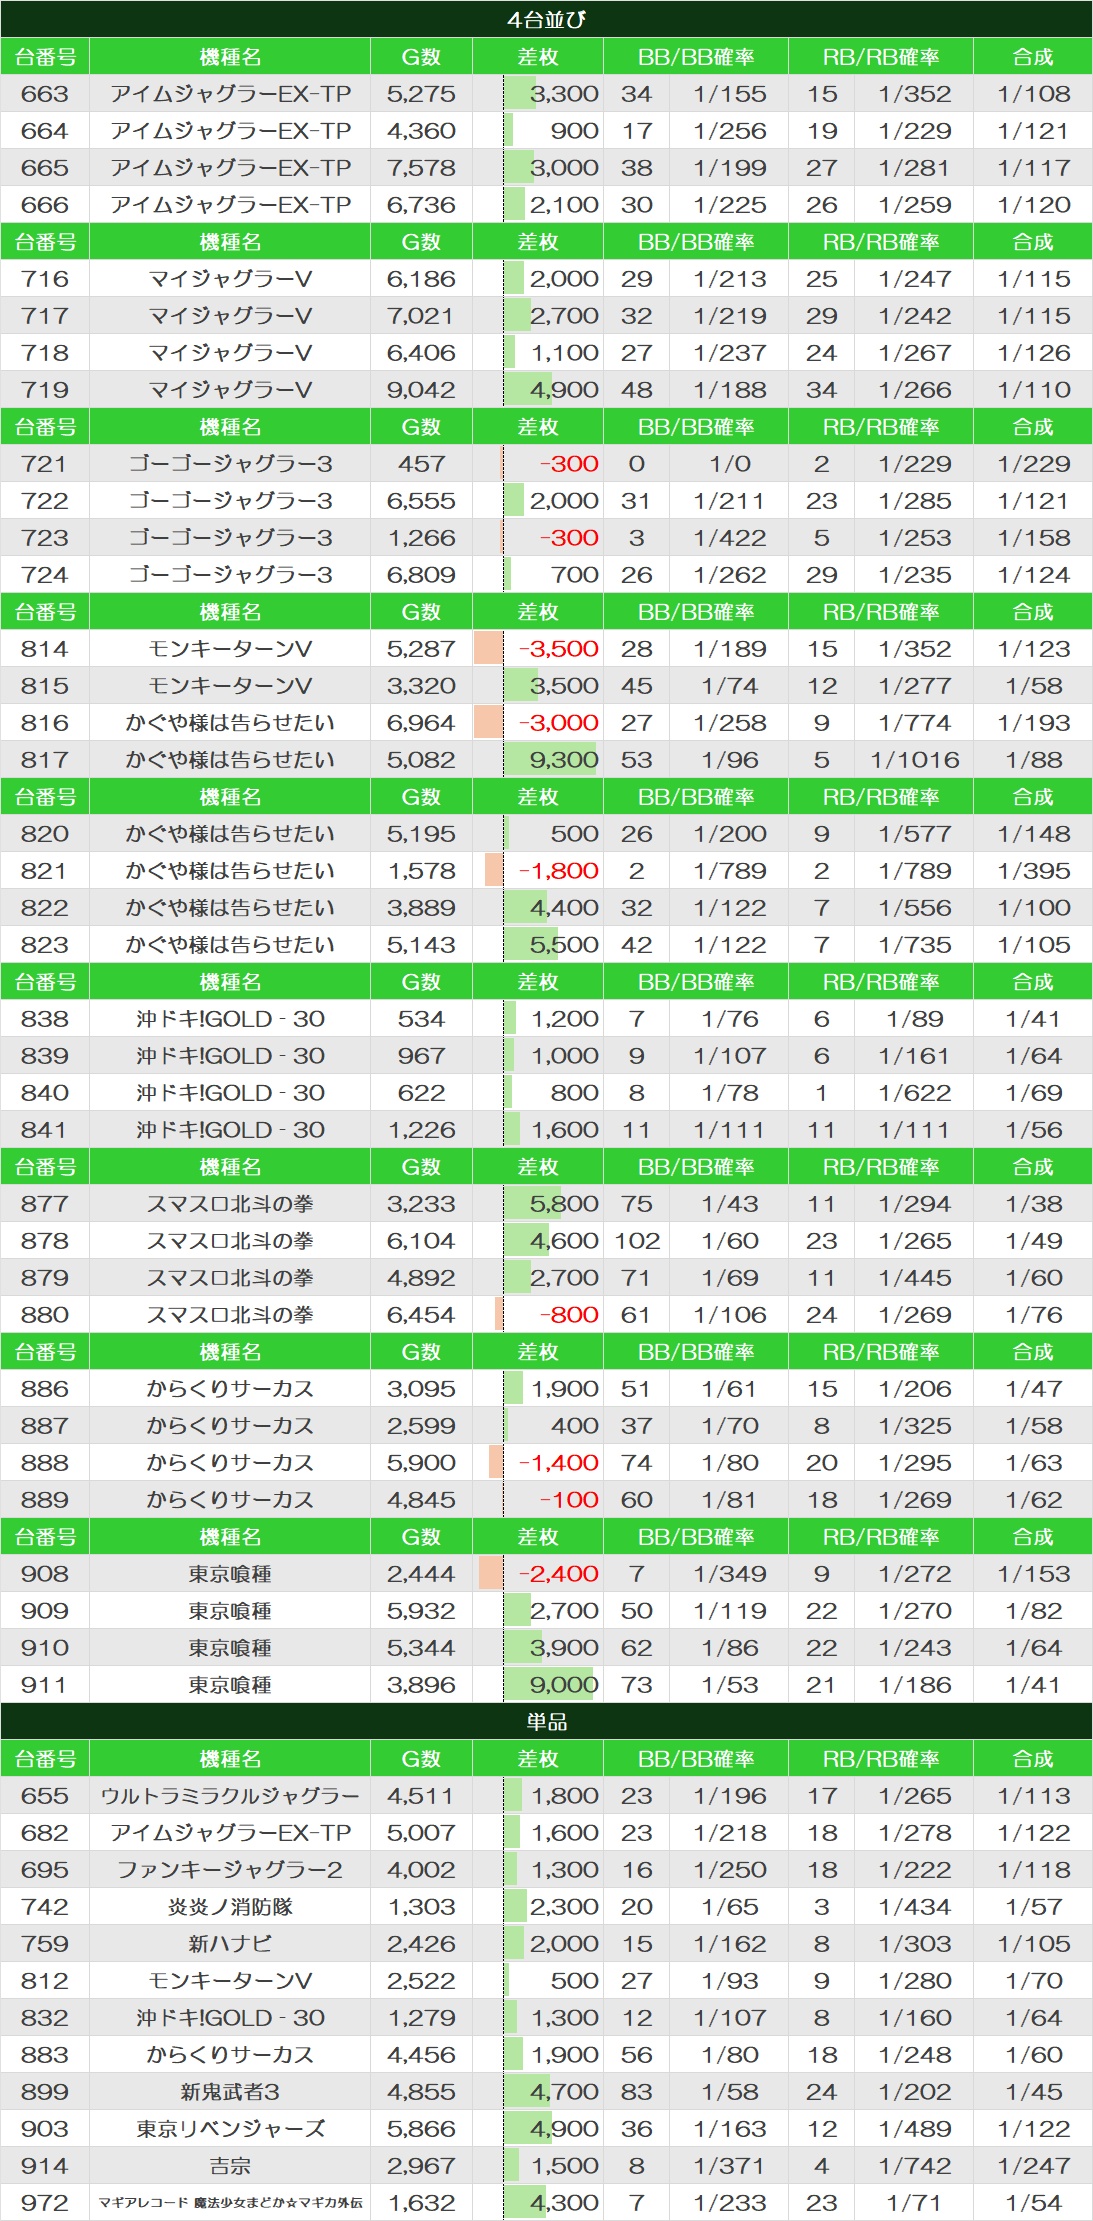1093x2221 pixels.
Task: Click the 457 game count for machine 721
Action: pyautogui.click(x=421, y=464)
